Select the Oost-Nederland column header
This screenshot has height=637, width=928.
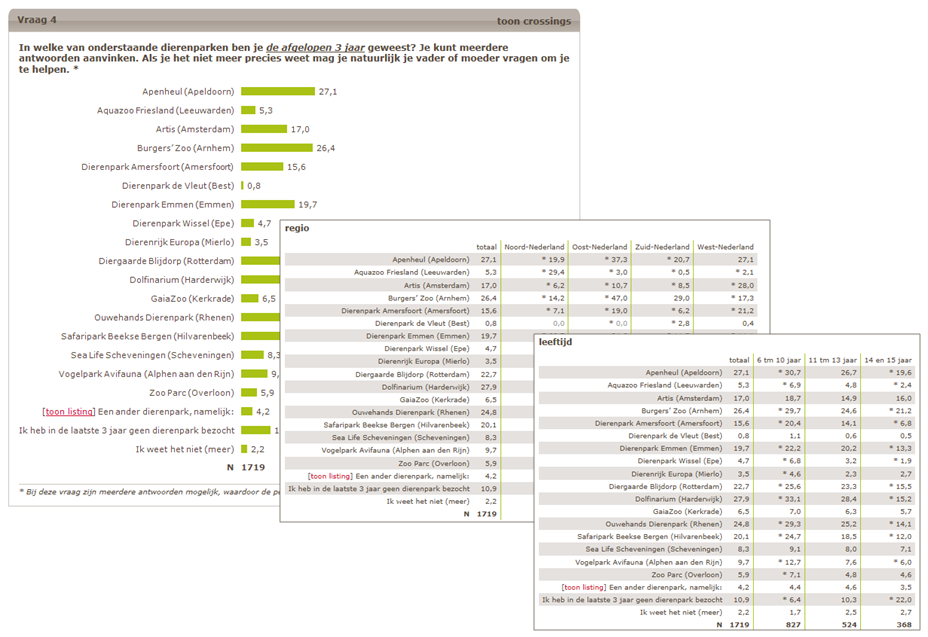pos(599,247)
